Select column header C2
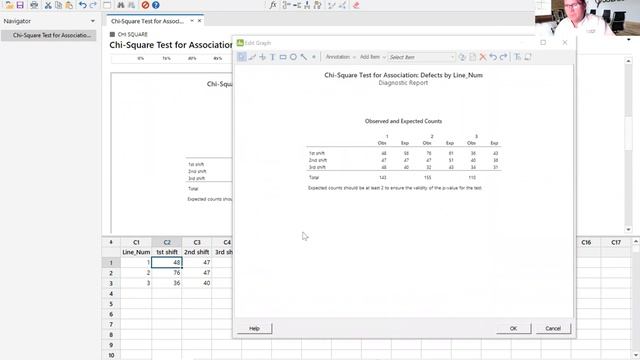 [x=167, y=242]
